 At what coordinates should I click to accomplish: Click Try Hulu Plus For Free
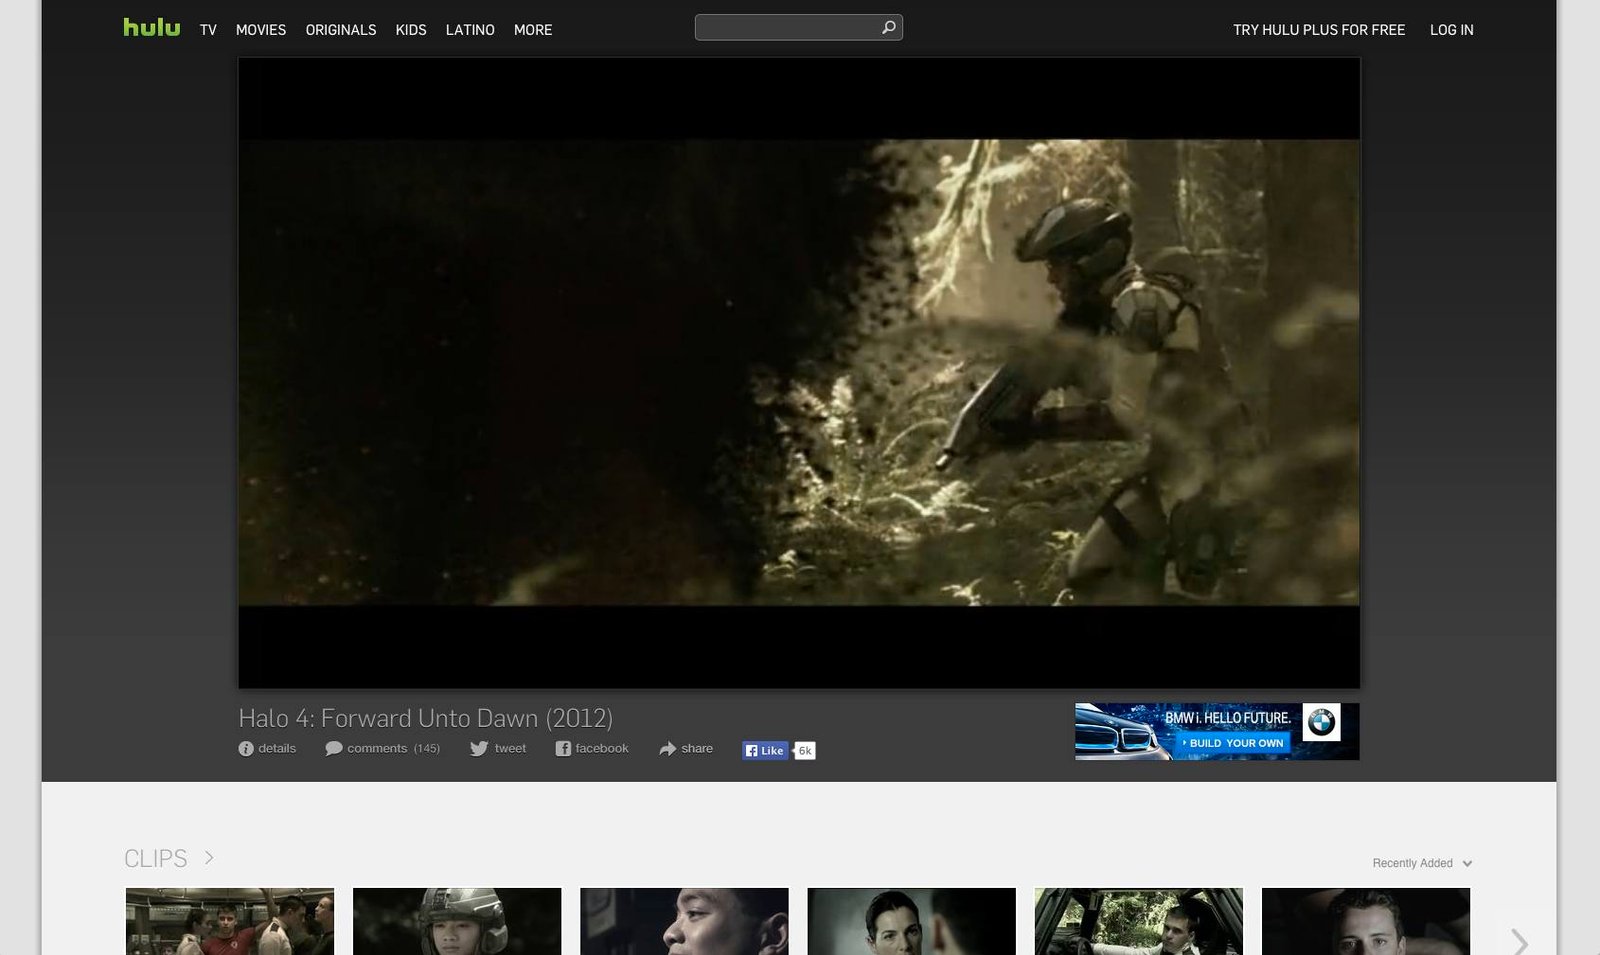(1319, 30)
